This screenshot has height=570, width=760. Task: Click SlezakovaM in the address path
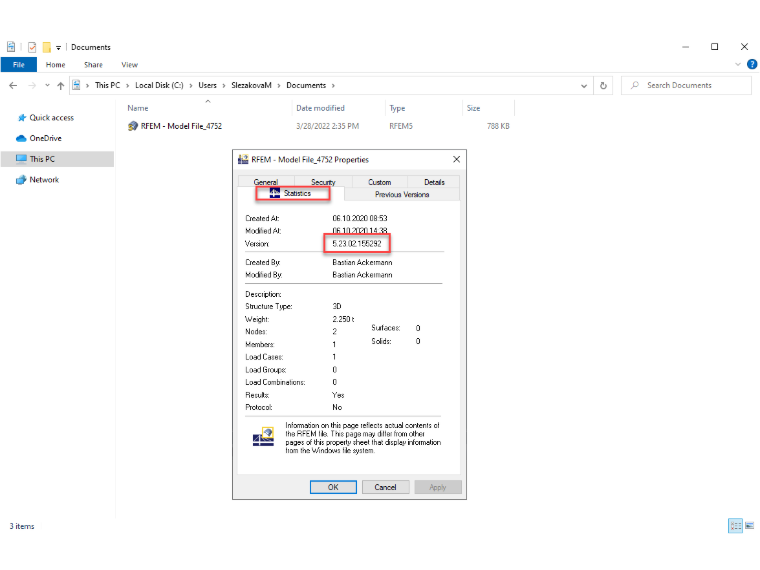click(x=251, y=85)
